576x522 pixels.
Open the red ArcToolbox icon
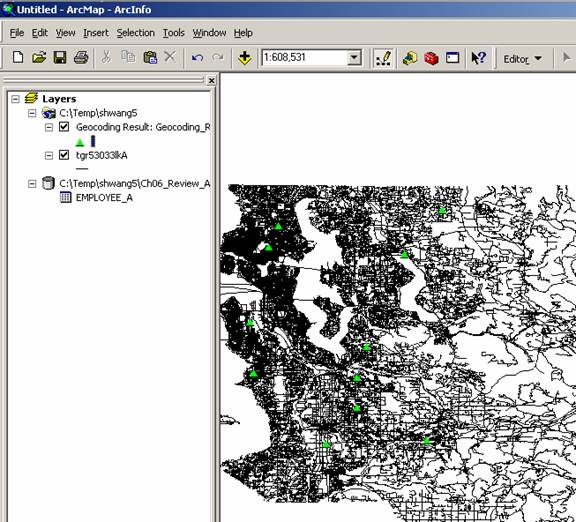click(x=431, y=58)
